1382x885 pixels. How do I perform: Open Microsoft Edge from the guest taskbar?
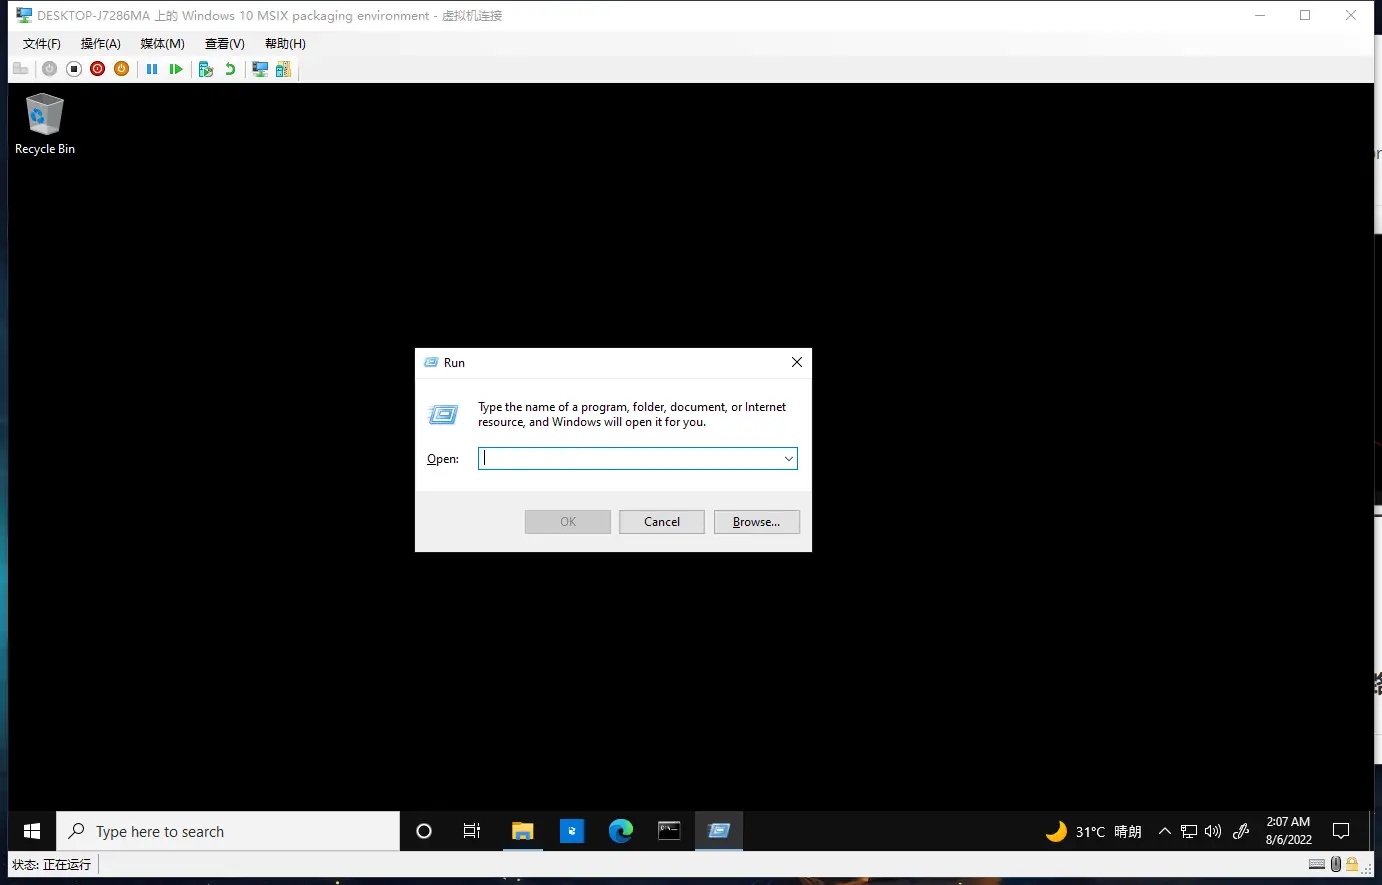pos(621,831)
